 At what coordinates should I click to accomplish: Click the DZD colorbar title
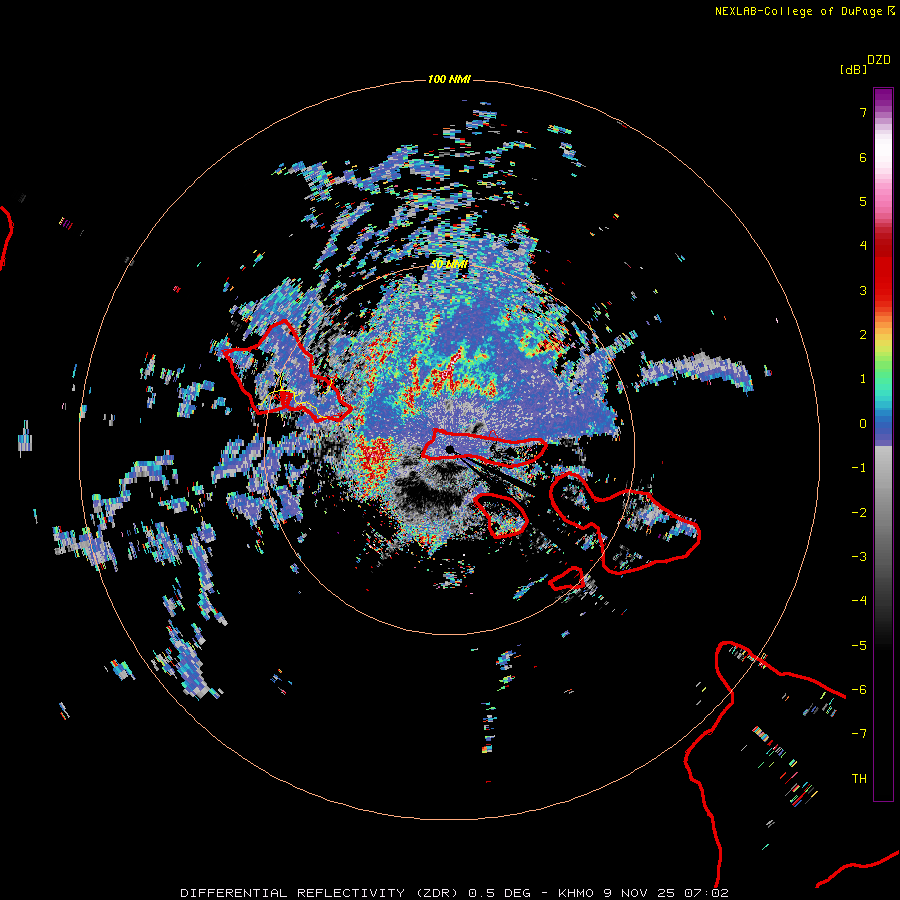[x=879, y=60]
